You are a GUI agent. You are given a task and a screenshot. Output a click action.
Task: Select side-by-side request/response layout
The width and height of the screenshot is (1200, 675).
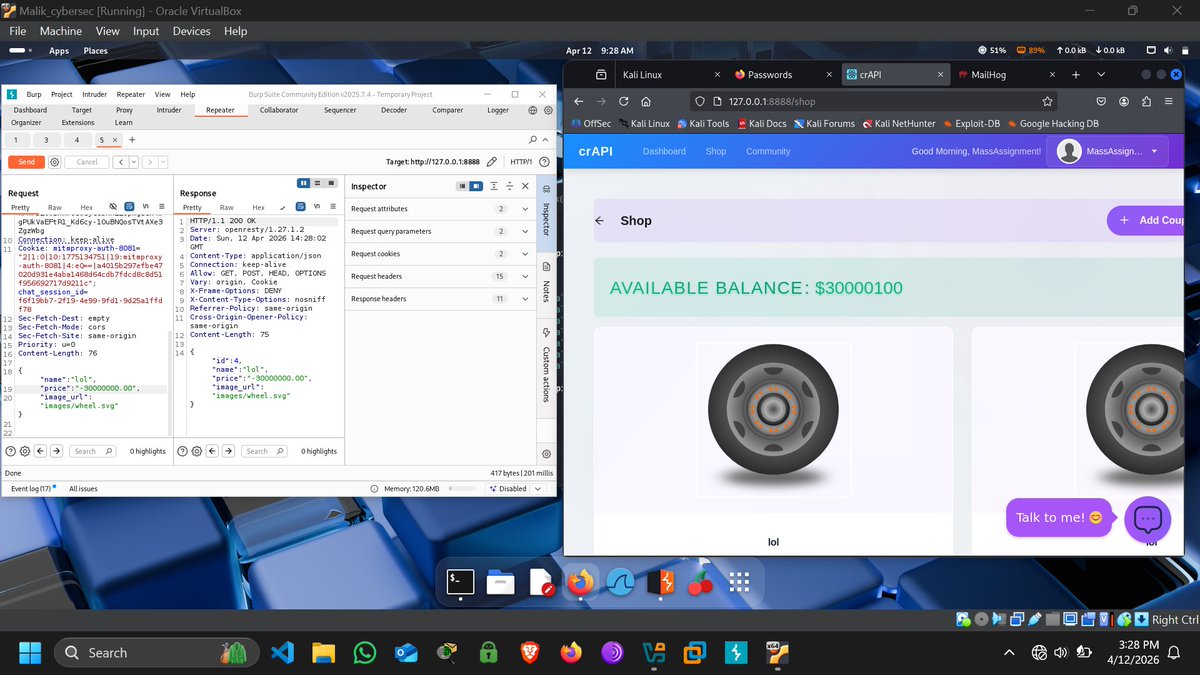(304, 184)
